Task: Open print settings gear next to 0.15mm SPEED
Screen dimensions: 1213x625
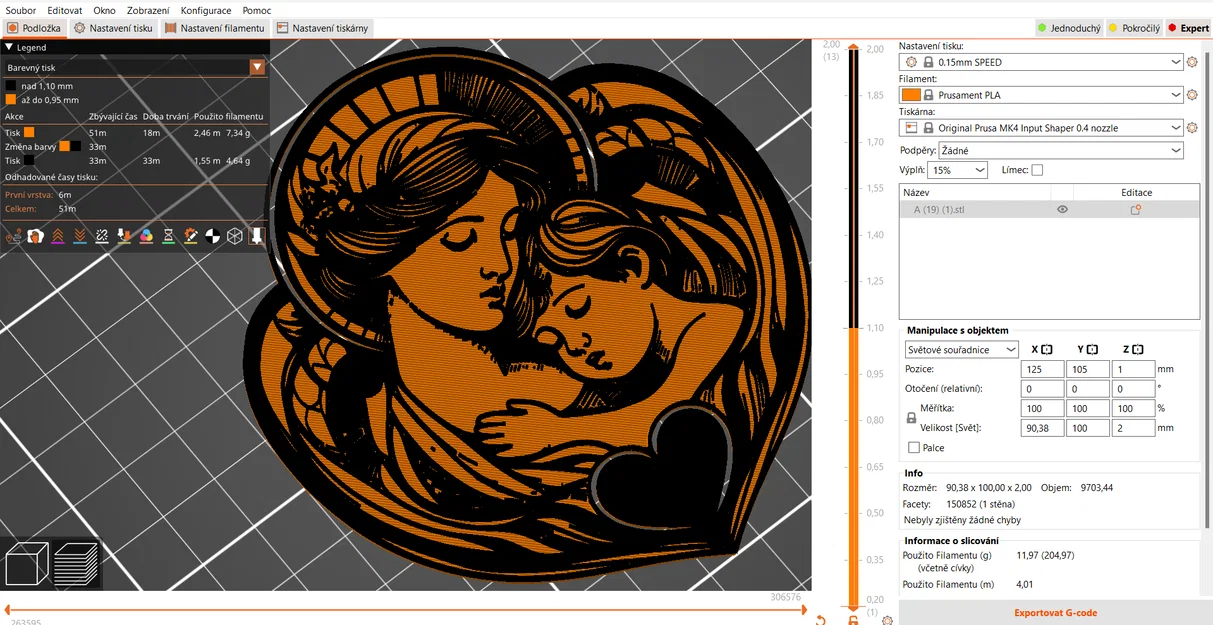Action: pos(1192,62)
